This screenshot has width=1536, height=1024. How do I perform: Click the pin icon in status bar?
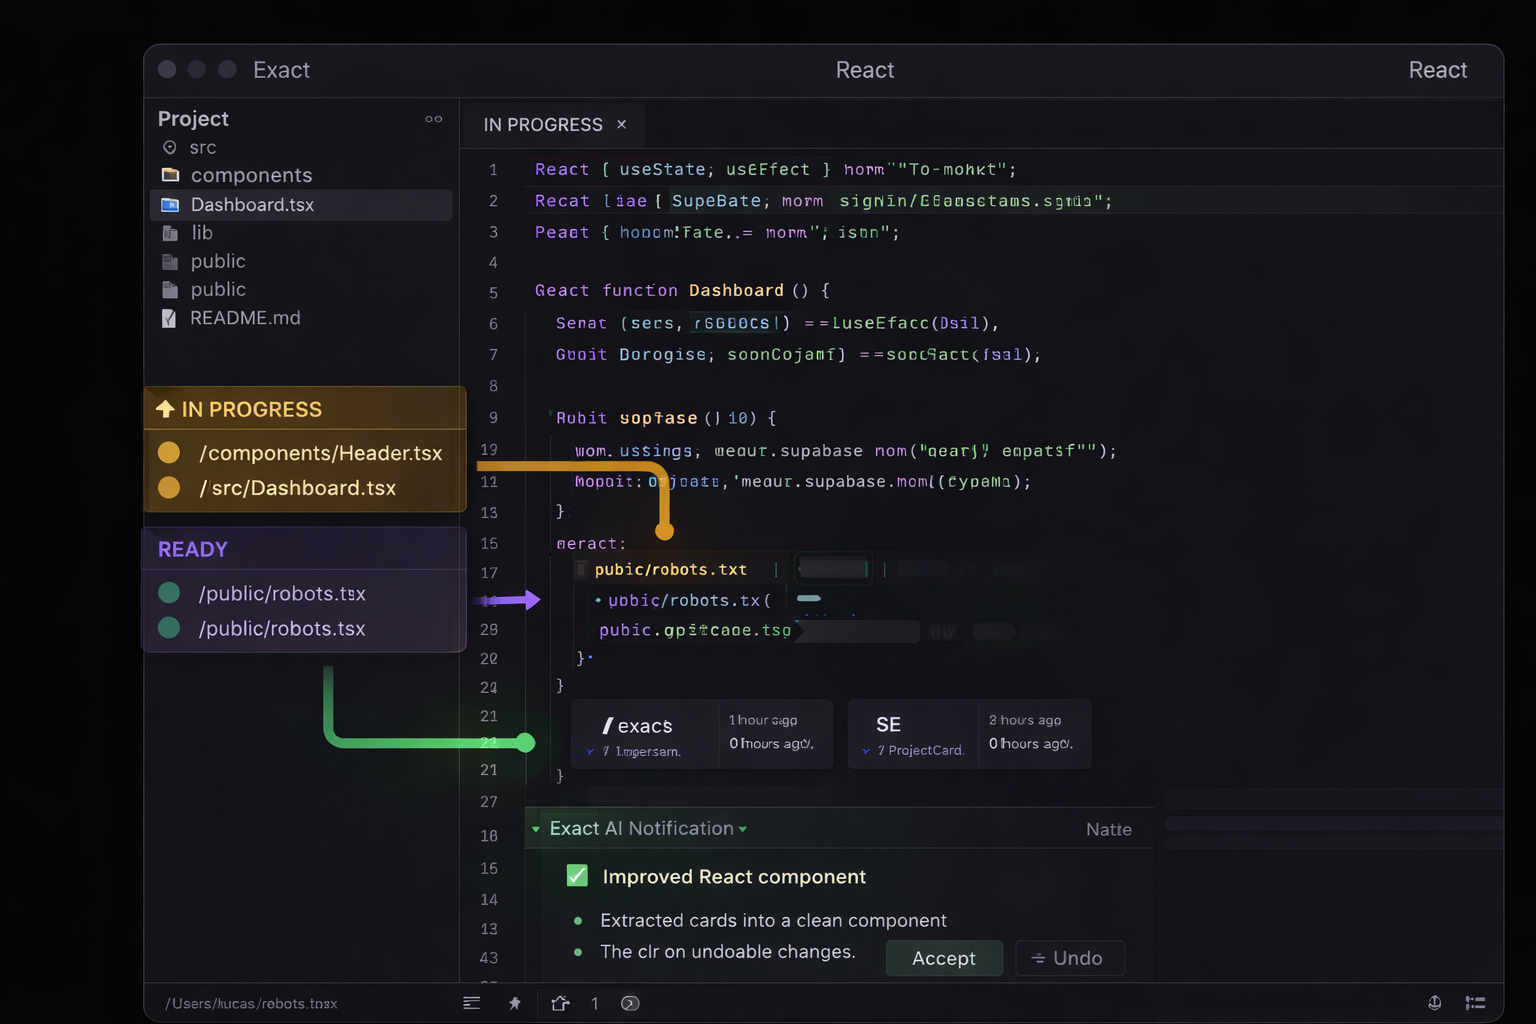coord(515,1003)
